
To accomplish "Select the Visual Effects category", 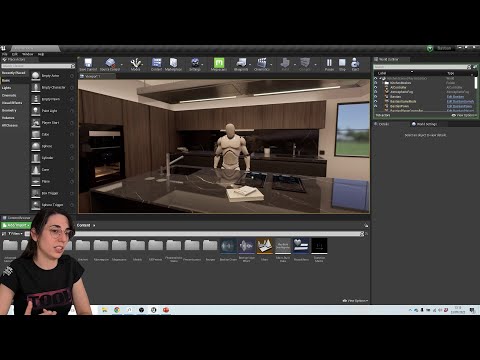I will pyautogui.click(x=12, y=103).
